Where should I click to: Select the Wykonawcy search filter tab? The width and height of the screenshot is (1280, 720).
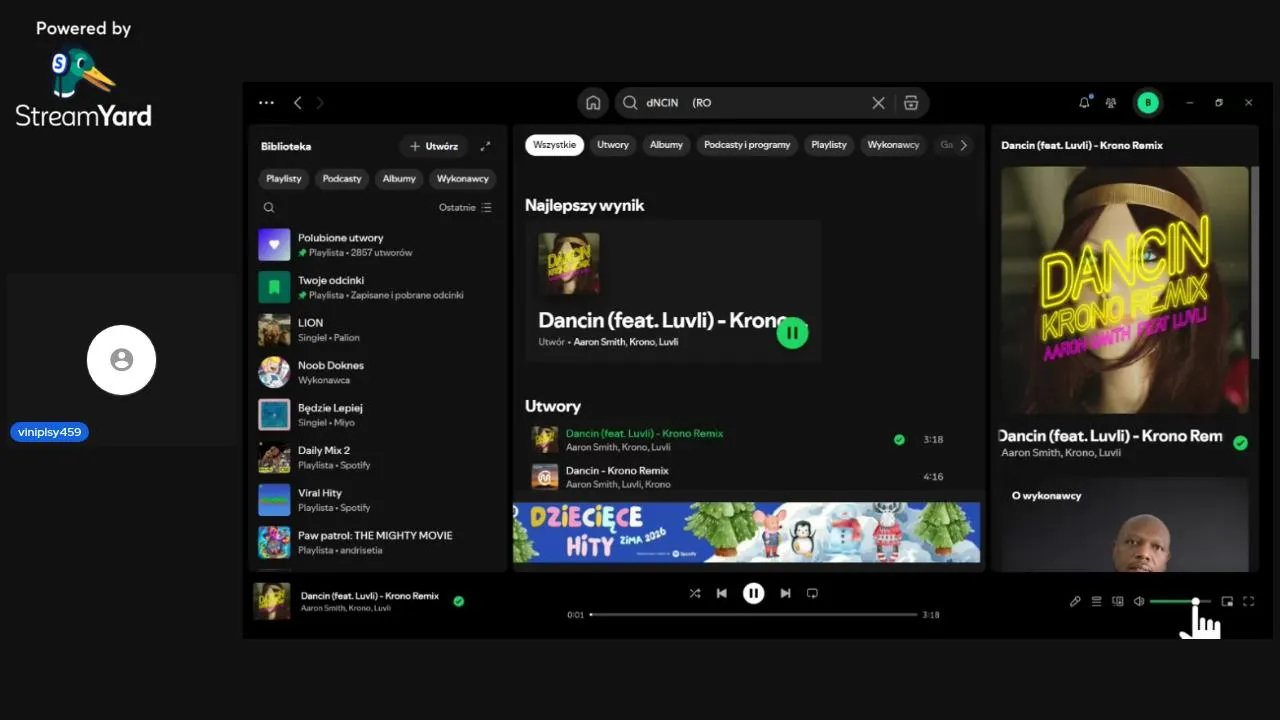[x=893, y=145]
